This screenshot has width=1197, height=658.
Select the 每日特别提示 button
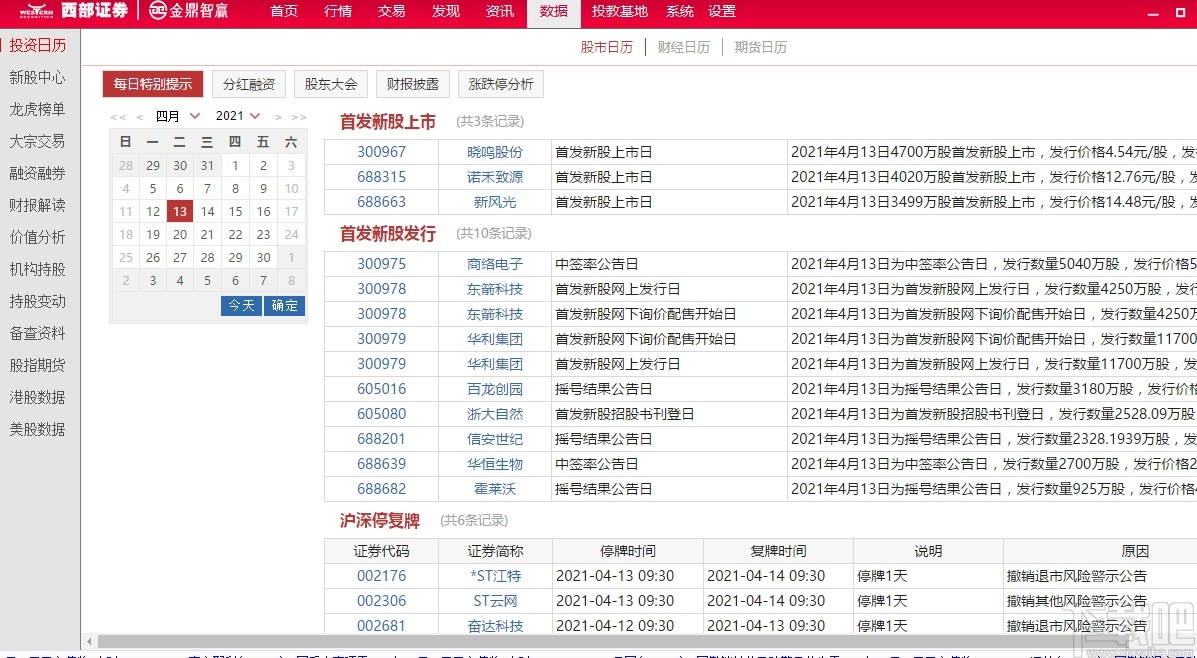pos(152,84)
